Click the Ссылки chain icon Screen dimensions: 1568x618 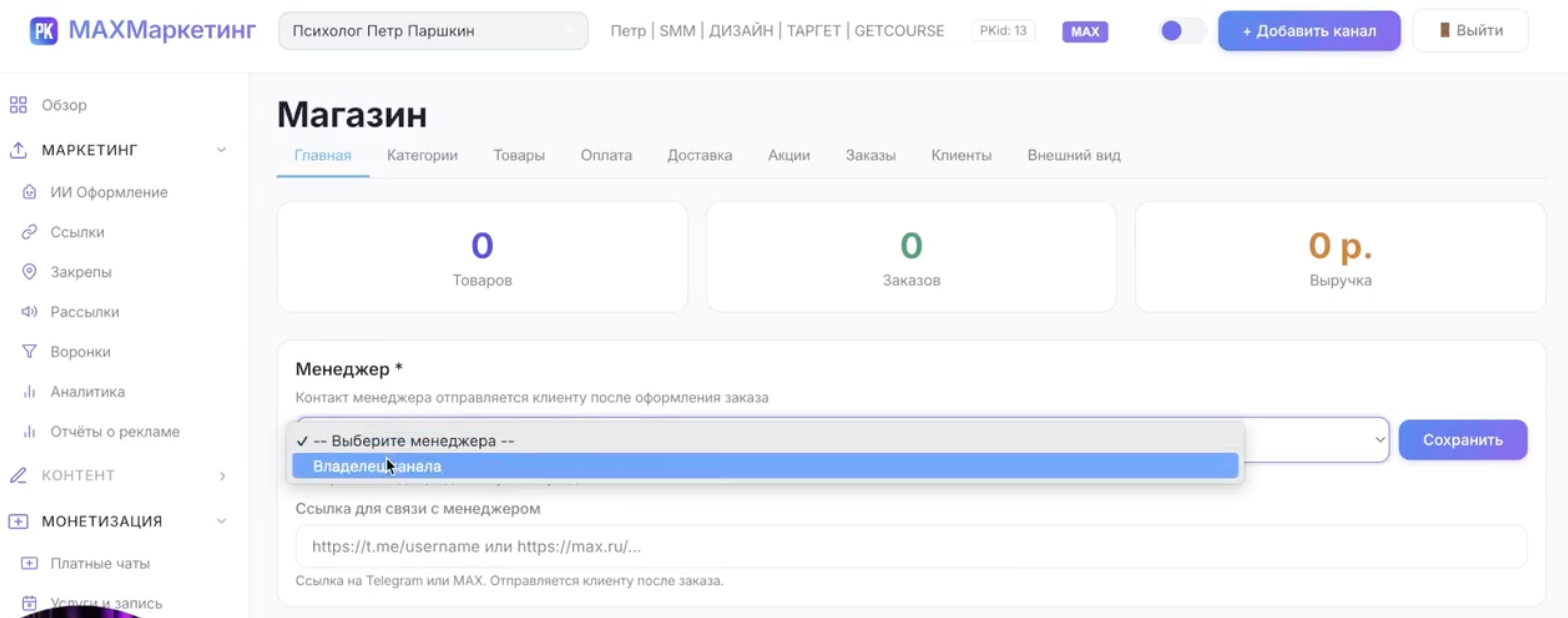point(29,232)
